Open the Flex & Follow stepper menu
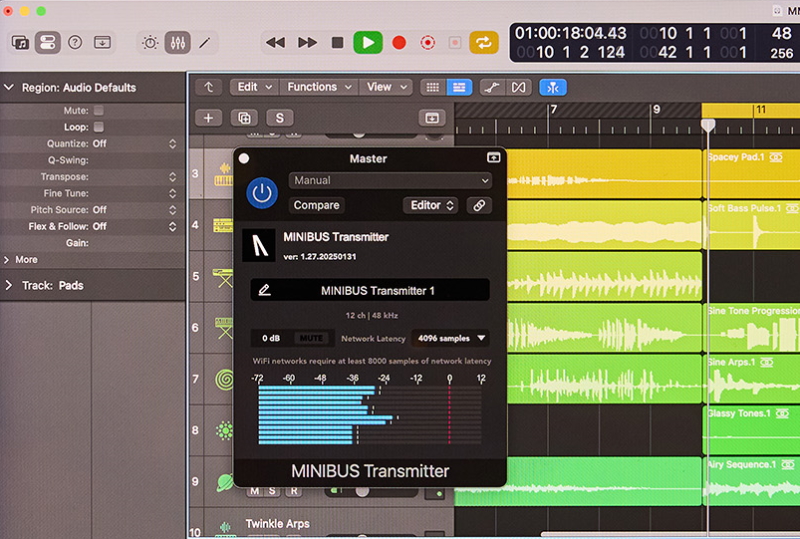The width and height of the screenshot is (800, 539). tap(172, 226)
